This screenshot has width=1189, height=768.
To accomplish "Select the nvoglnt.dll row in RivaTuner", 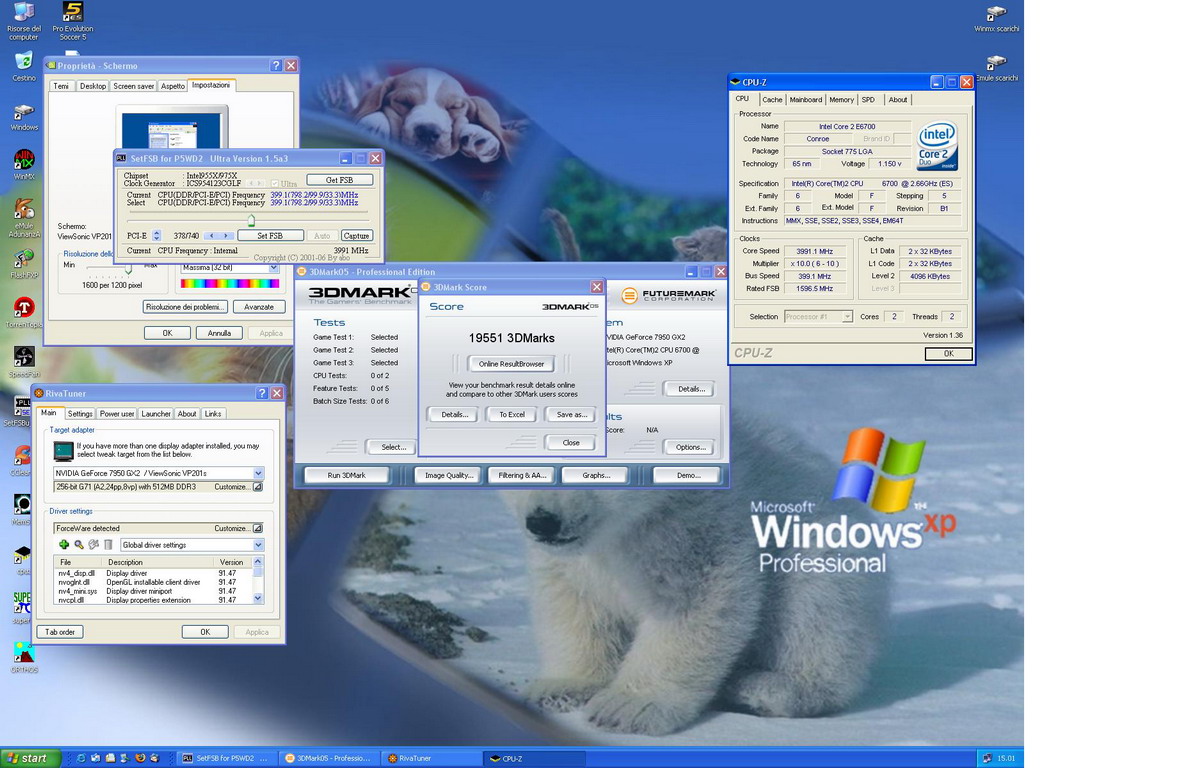I will click(153, 582).
